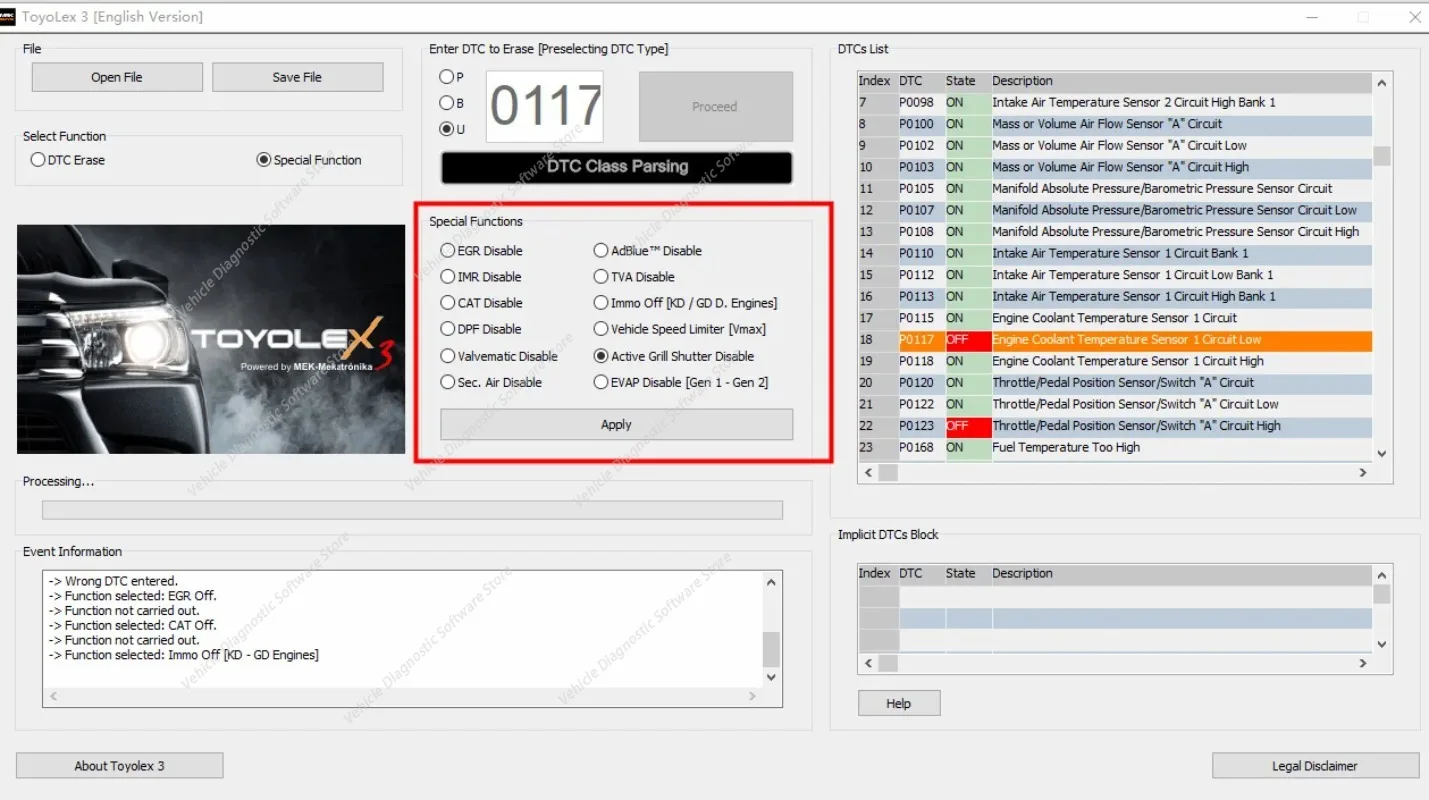
Task: Click the Save File button
Action: coord(297,77)
